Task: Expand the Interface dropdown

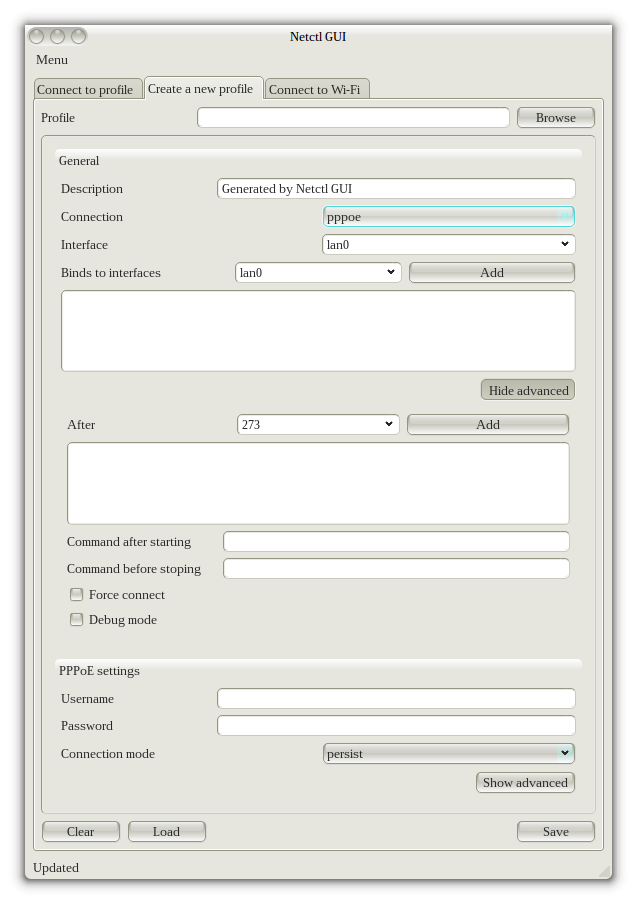Action: click(x=448, y=245)
